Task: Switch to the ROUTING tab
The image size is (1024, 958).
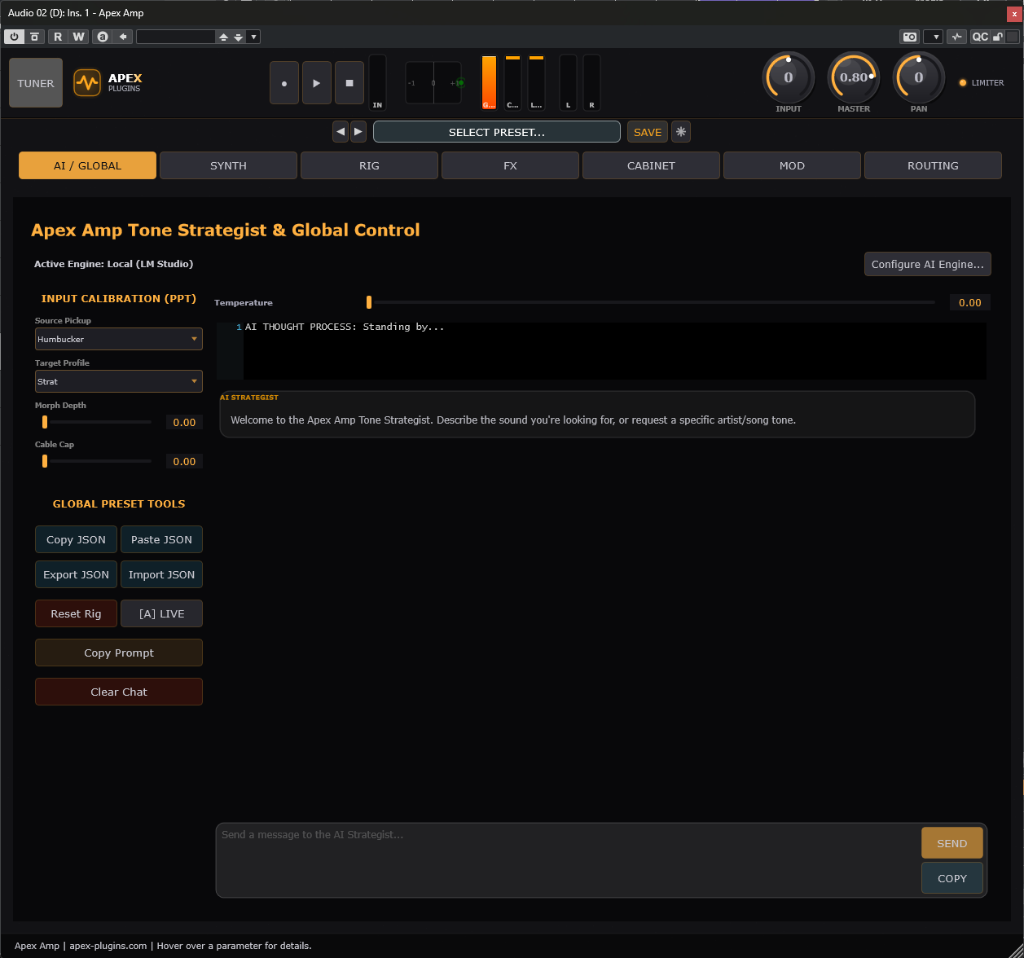Action: tap(933, 165)
